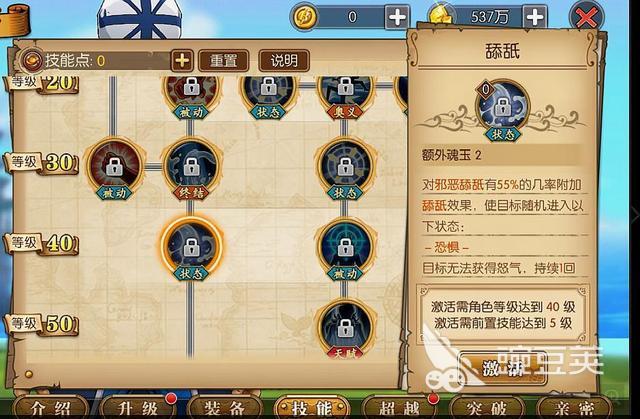
Task: Switch to the 升级 tab
Action: pyautogui.click(x=138, y=407)
